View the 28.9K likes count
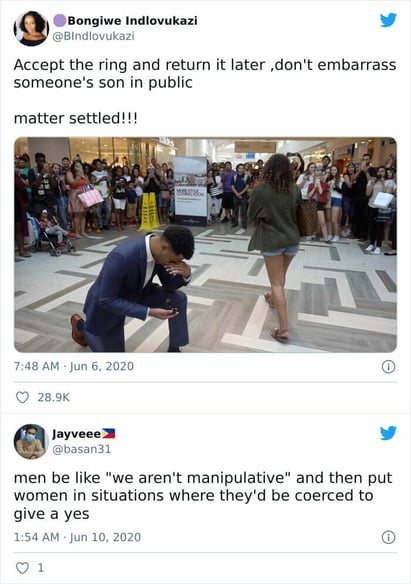 point(54,397)
